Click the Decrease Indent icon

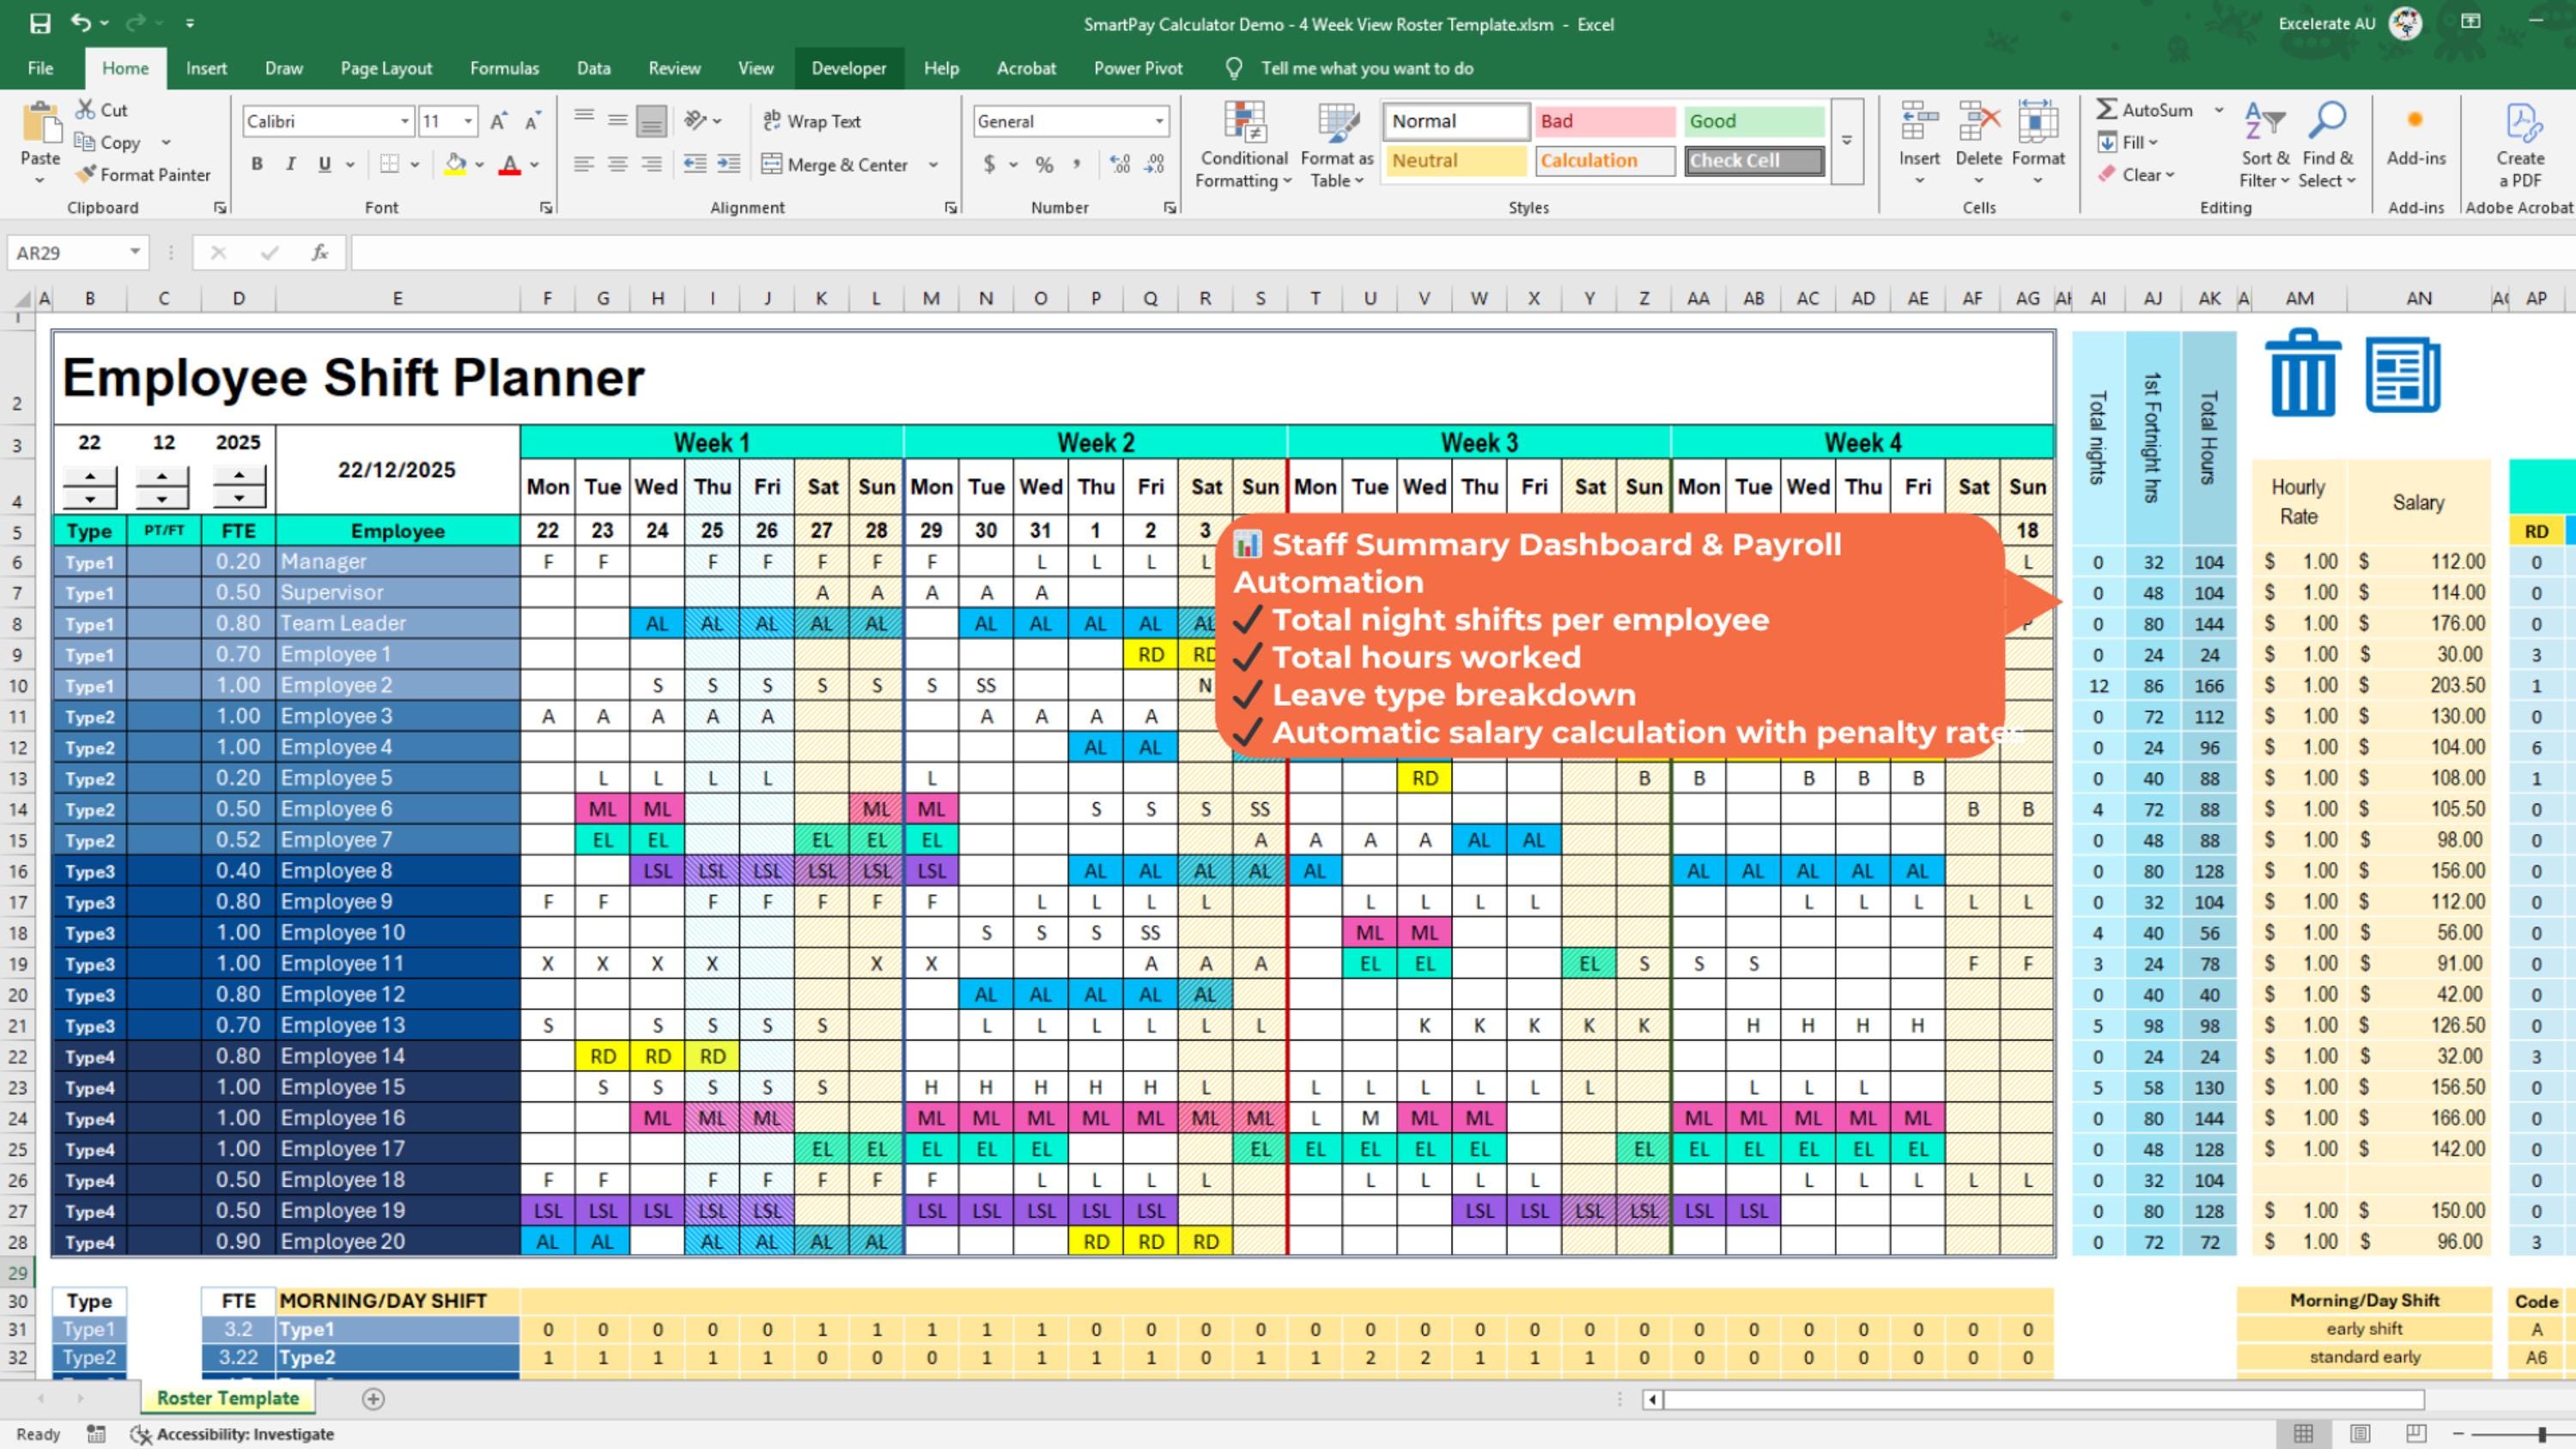click(695, 164)
